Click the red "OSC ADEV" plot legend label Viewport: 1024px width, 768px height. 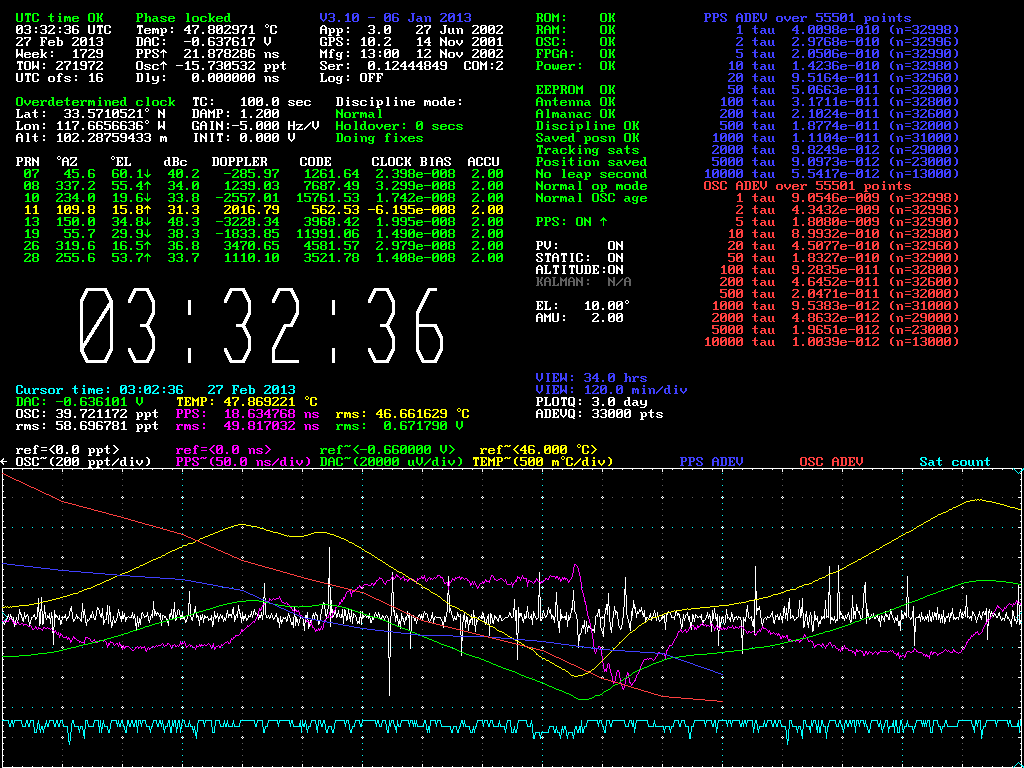click(831, 462)
